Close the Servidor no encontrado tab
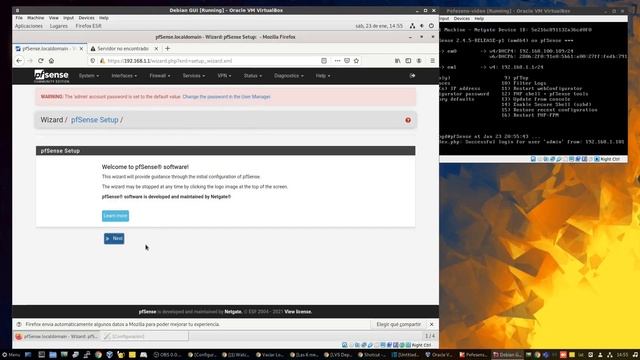 [156, 49]
